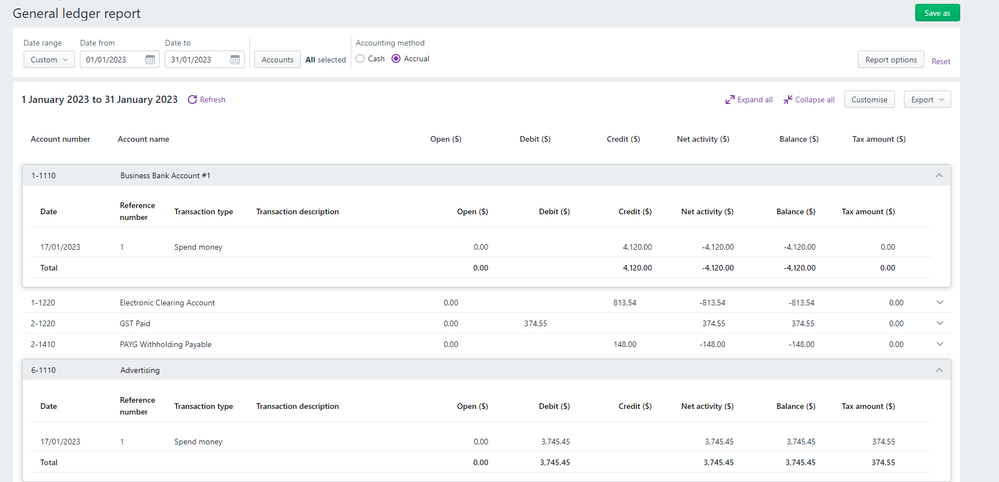Collapse the Business Bank Account #1 section
Screen dimensions: 999x482
tap(938, 175)
